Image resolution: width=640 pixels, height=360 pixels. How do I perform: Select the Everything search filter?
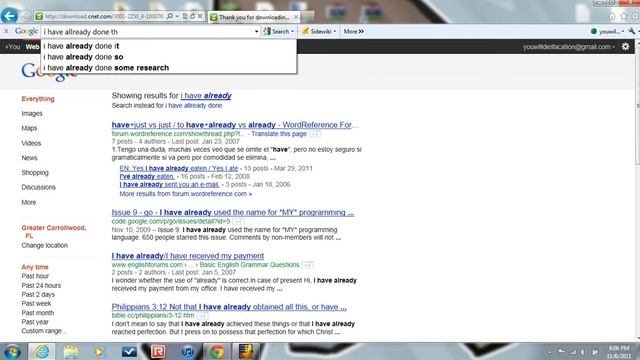[x=38, y=99]
